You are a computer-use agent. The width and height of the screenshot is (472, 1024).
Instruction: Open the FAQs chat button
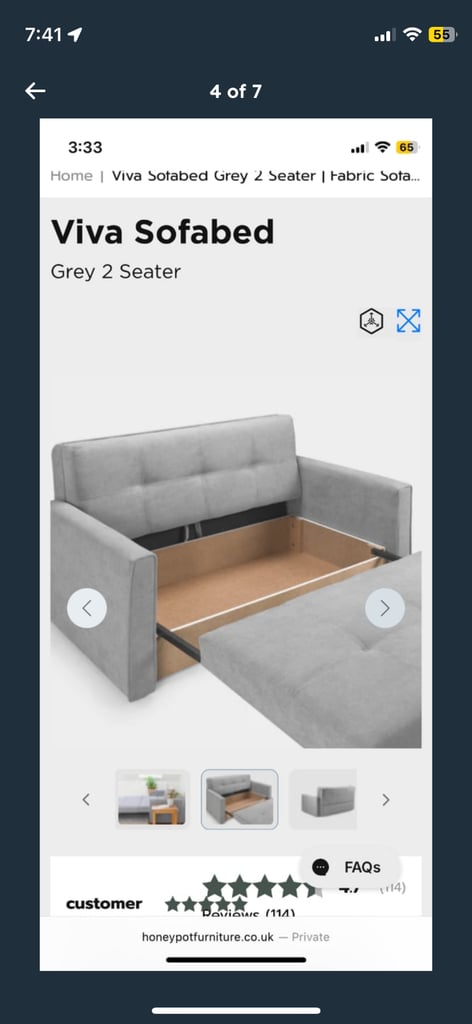tap(349, 867)
